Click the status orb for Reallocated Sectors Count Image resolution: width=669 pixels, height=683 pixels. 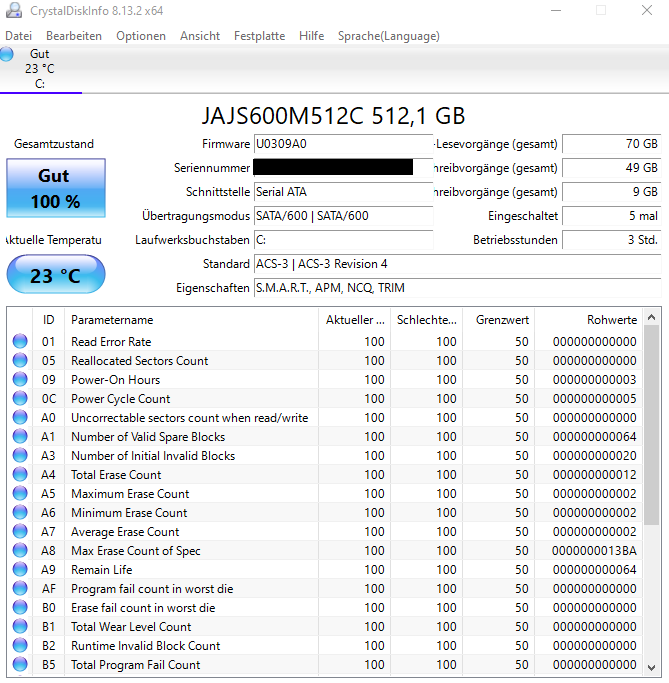click(20, 360)
